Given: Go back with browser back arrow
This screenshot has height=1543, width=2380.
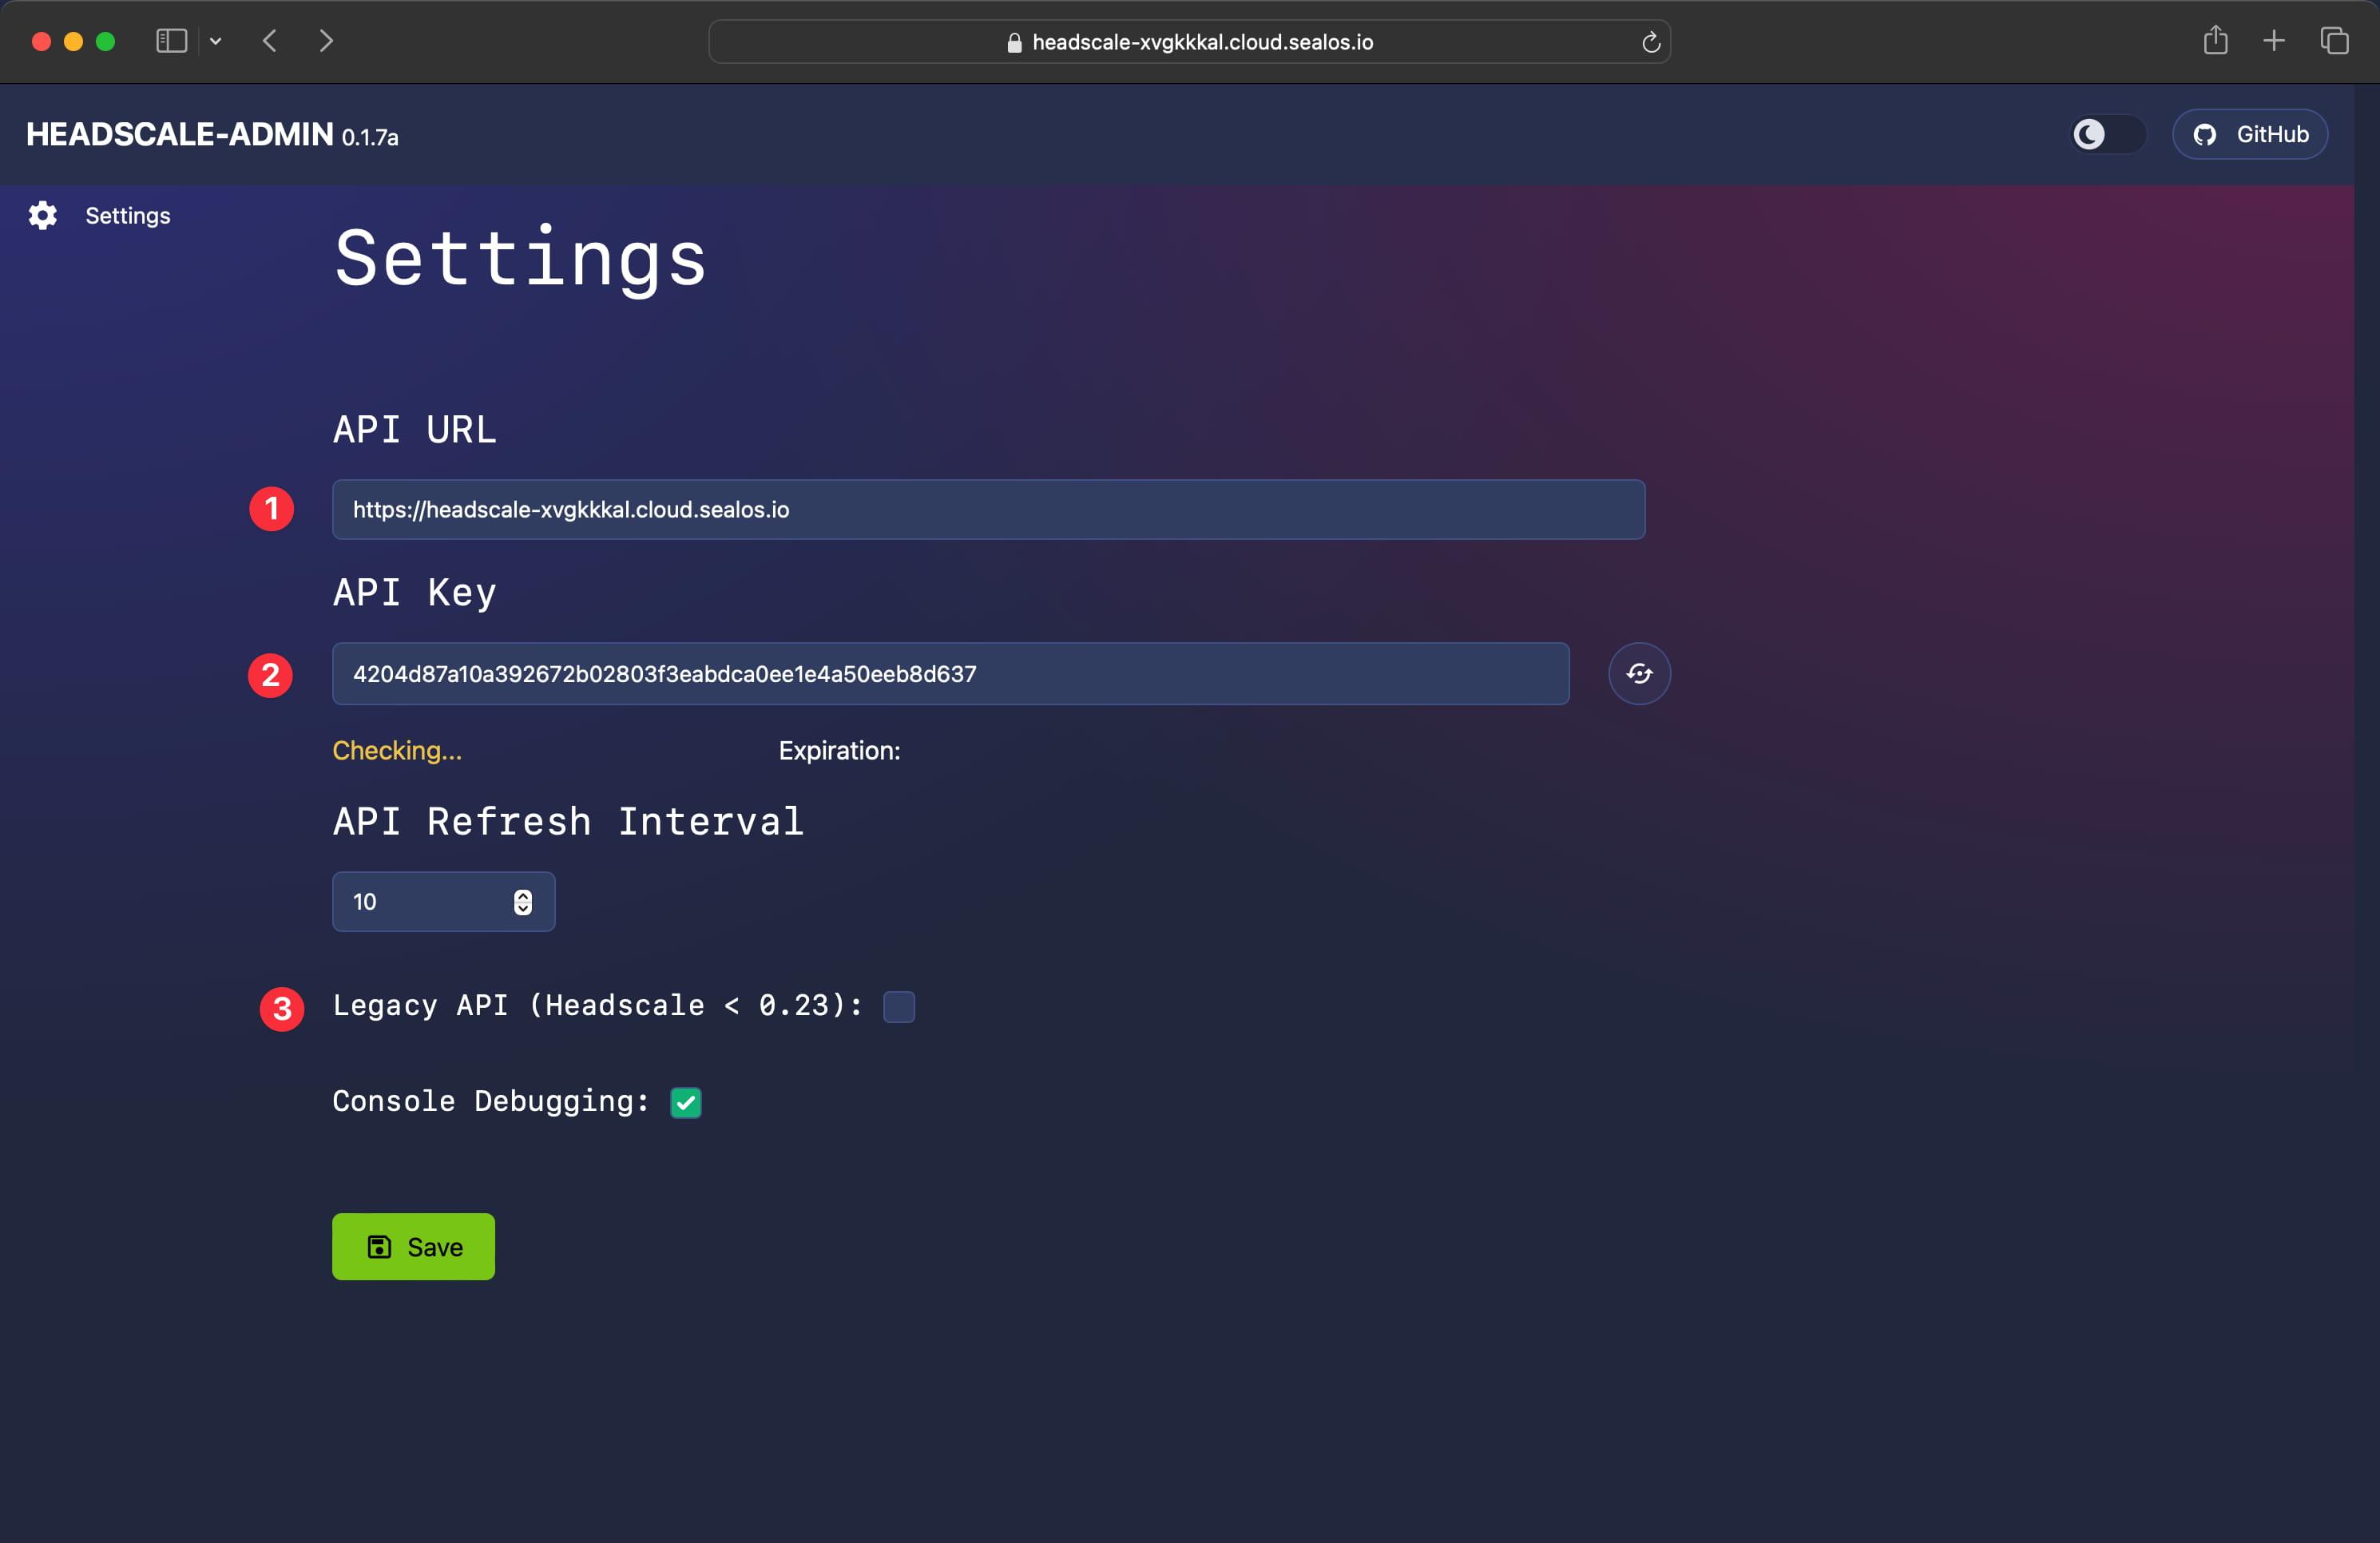Looking at the screenshot, I should 269,41.
